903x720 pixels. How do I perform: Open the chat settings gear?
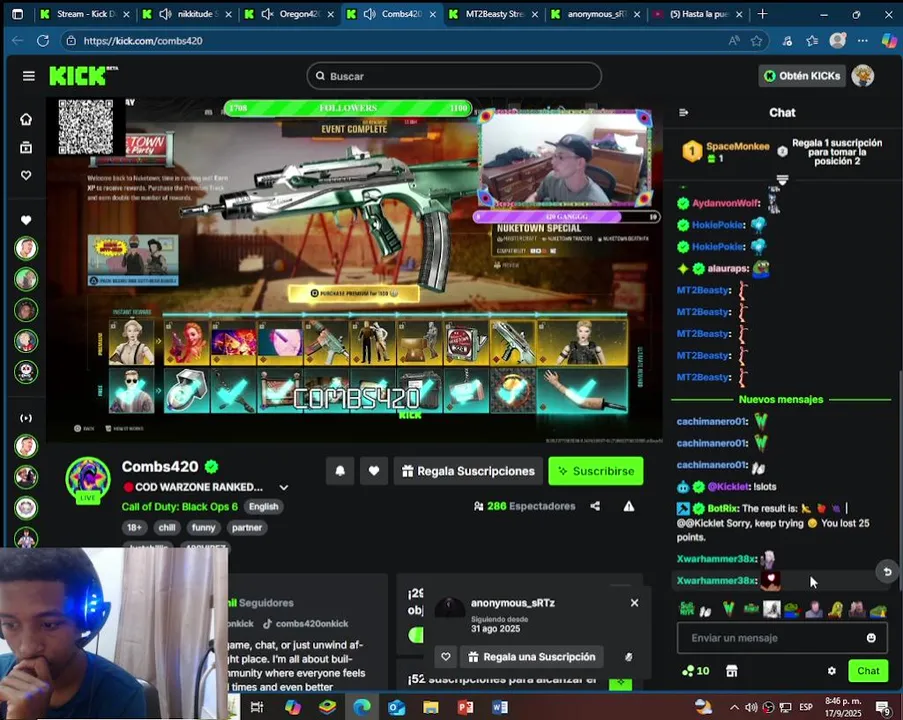[x=832, y=670]
